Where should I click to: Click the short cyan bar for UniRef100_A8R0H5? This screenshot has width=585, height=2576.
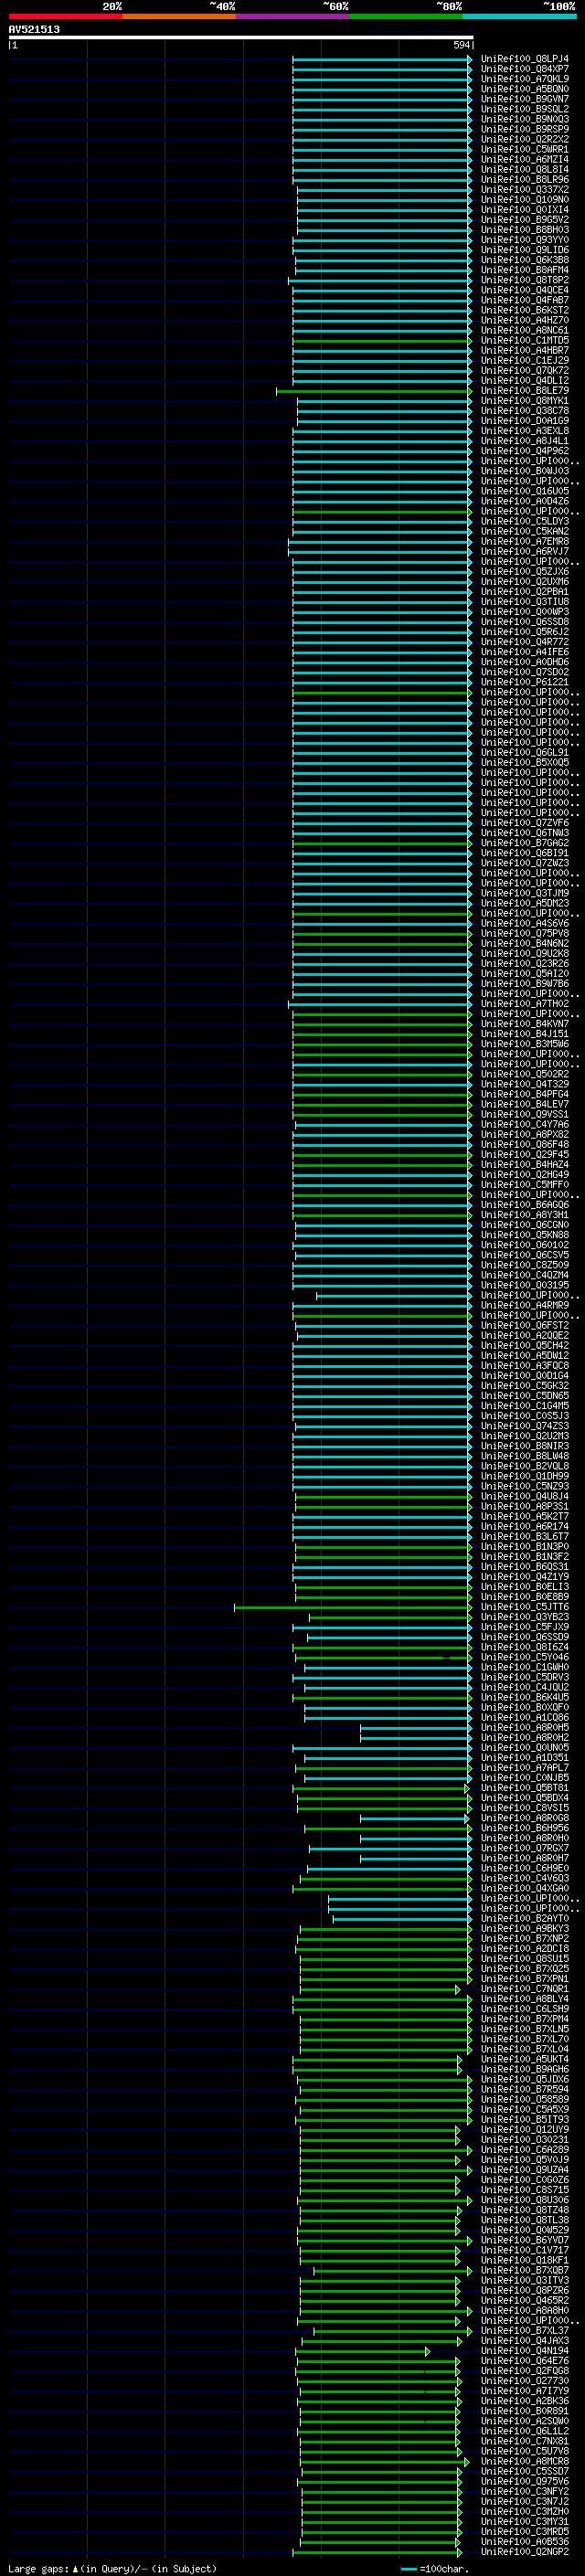point(415,1728)
